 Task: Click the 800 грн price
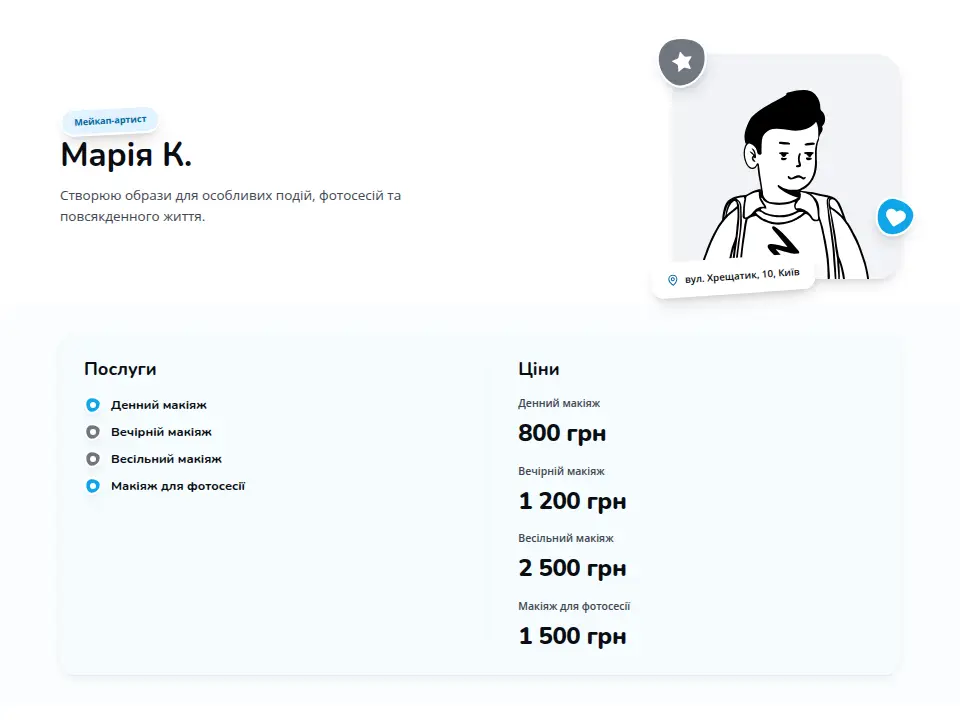click(x=562, y=433)
